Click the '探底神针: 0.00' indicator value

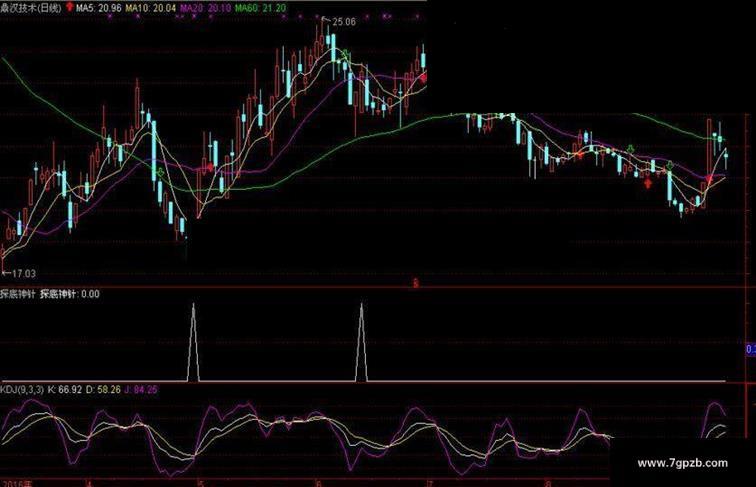tap(69, 294)
